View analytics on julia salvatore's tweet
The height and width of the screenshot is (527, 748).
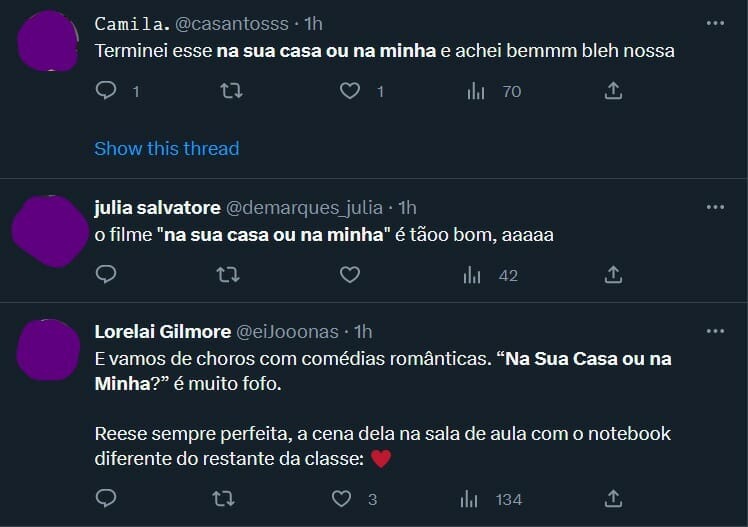pyautogui.click(x=475, y=274)
